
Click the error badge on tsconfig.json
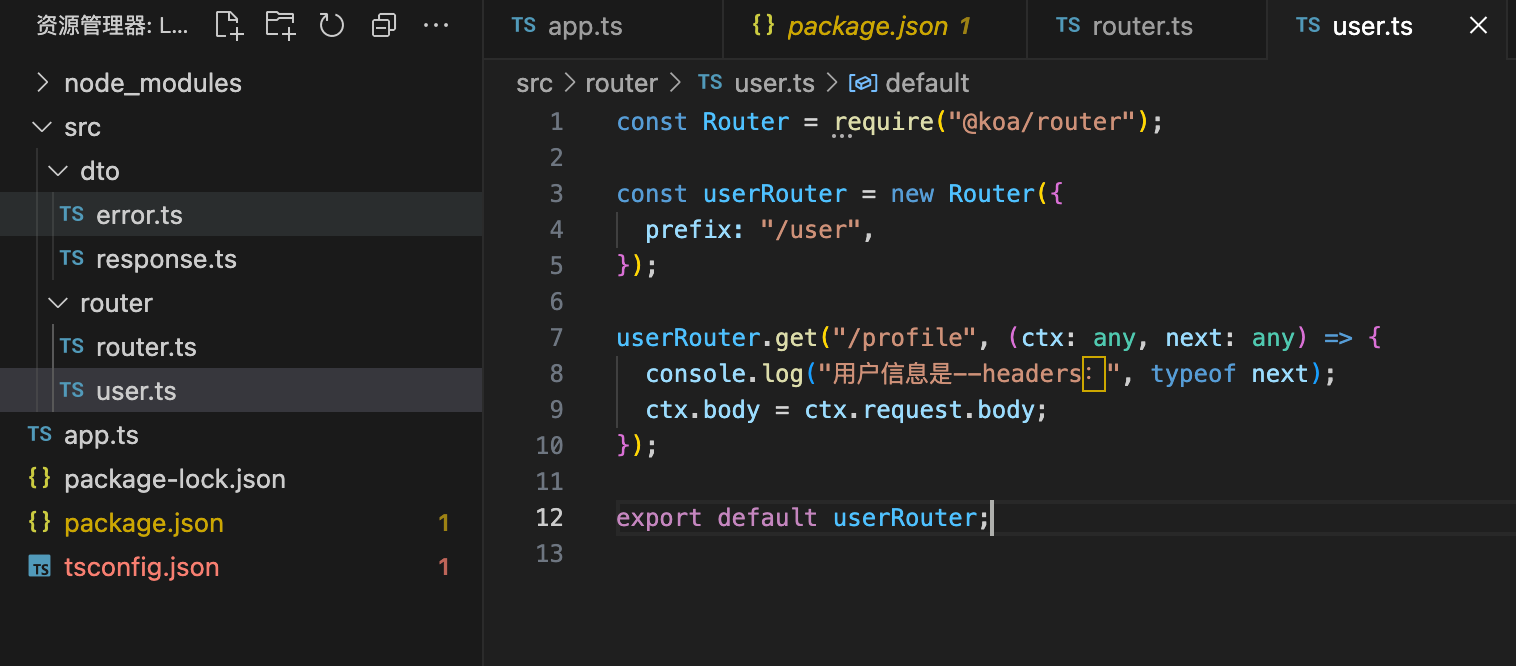tap(444, 566)
